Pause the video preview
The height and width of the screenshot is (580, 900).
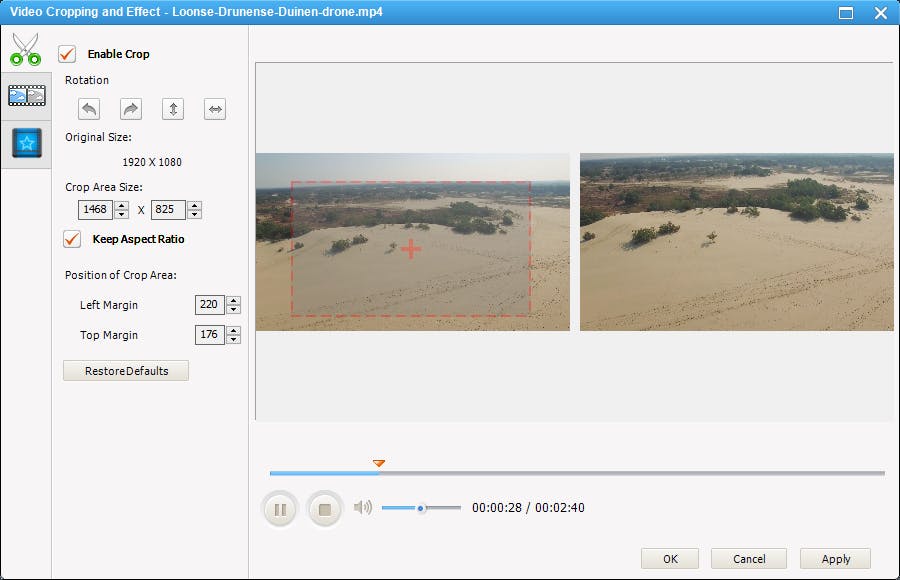point(280,509)
